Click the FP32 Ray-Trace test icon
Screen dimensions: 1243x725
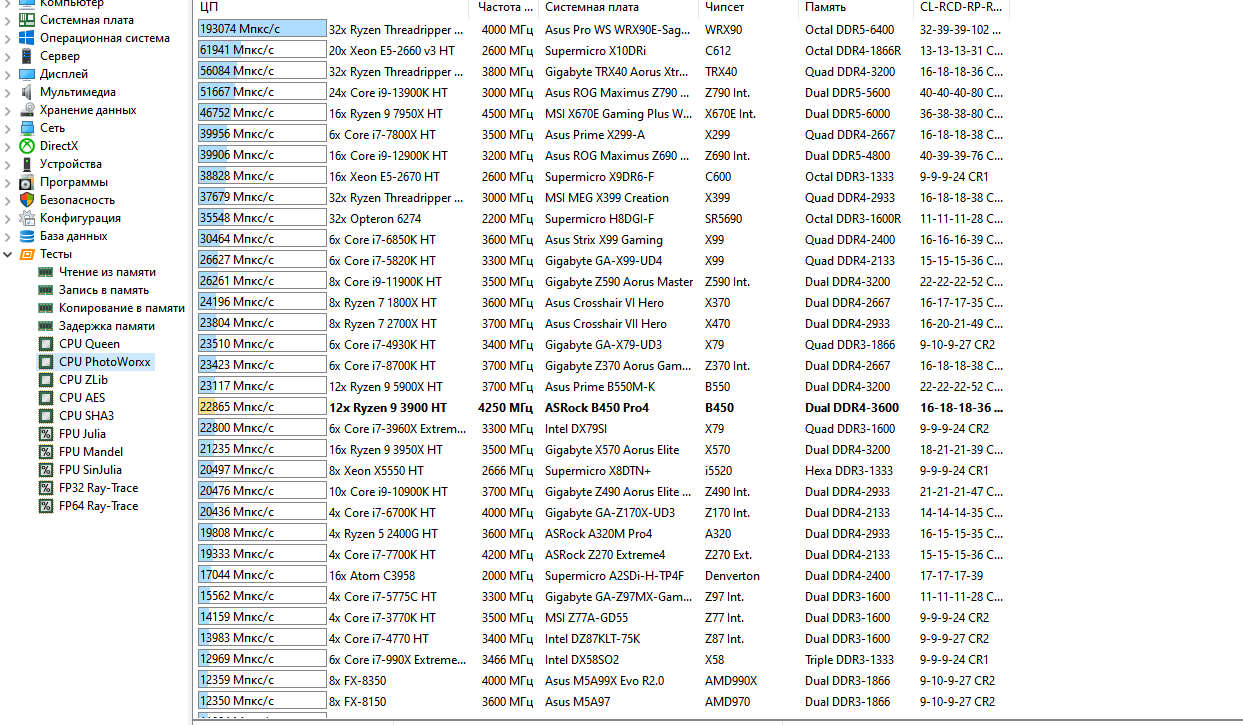click(x=46, y=488)
